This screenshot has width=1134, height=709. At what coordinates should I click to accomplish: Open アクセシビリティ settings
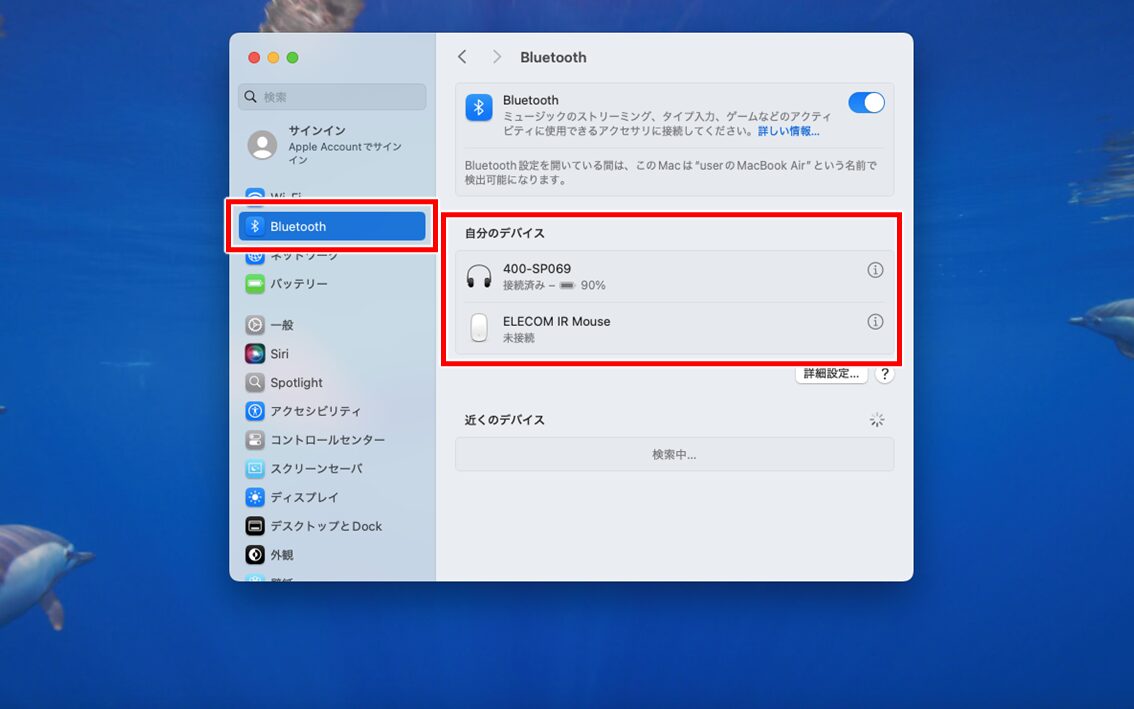coord(308,411)
